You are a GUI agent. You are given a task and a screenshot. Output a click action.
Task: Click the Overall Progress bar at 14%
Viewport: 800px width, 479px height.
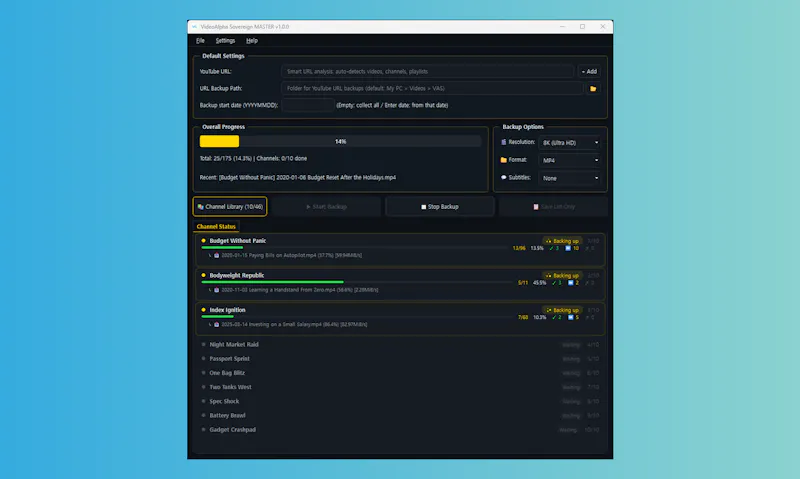click(340, 141)
